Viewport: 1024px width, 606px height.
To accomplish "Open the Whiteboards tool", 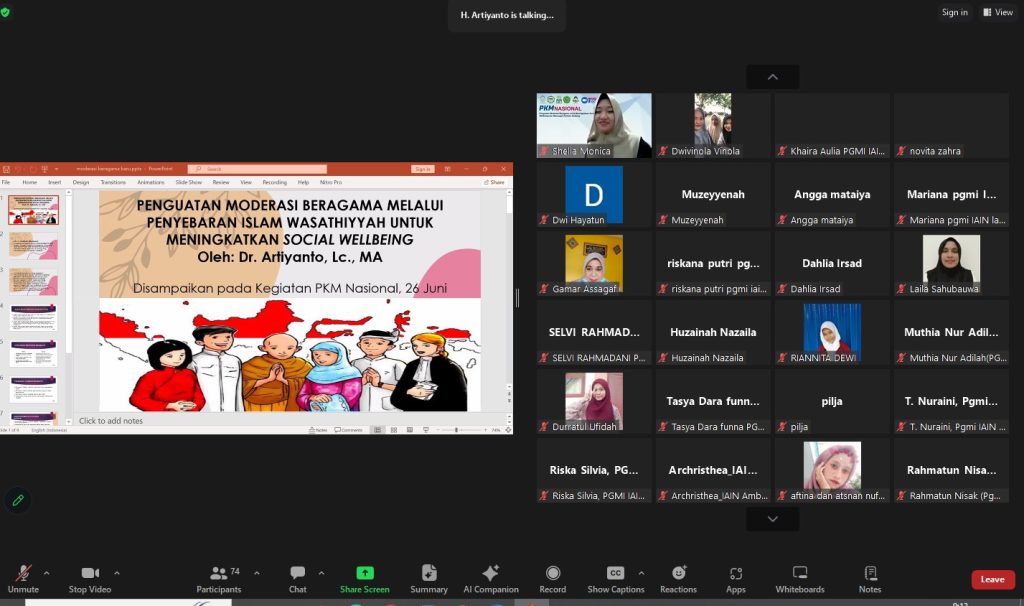I will [800, 578].
